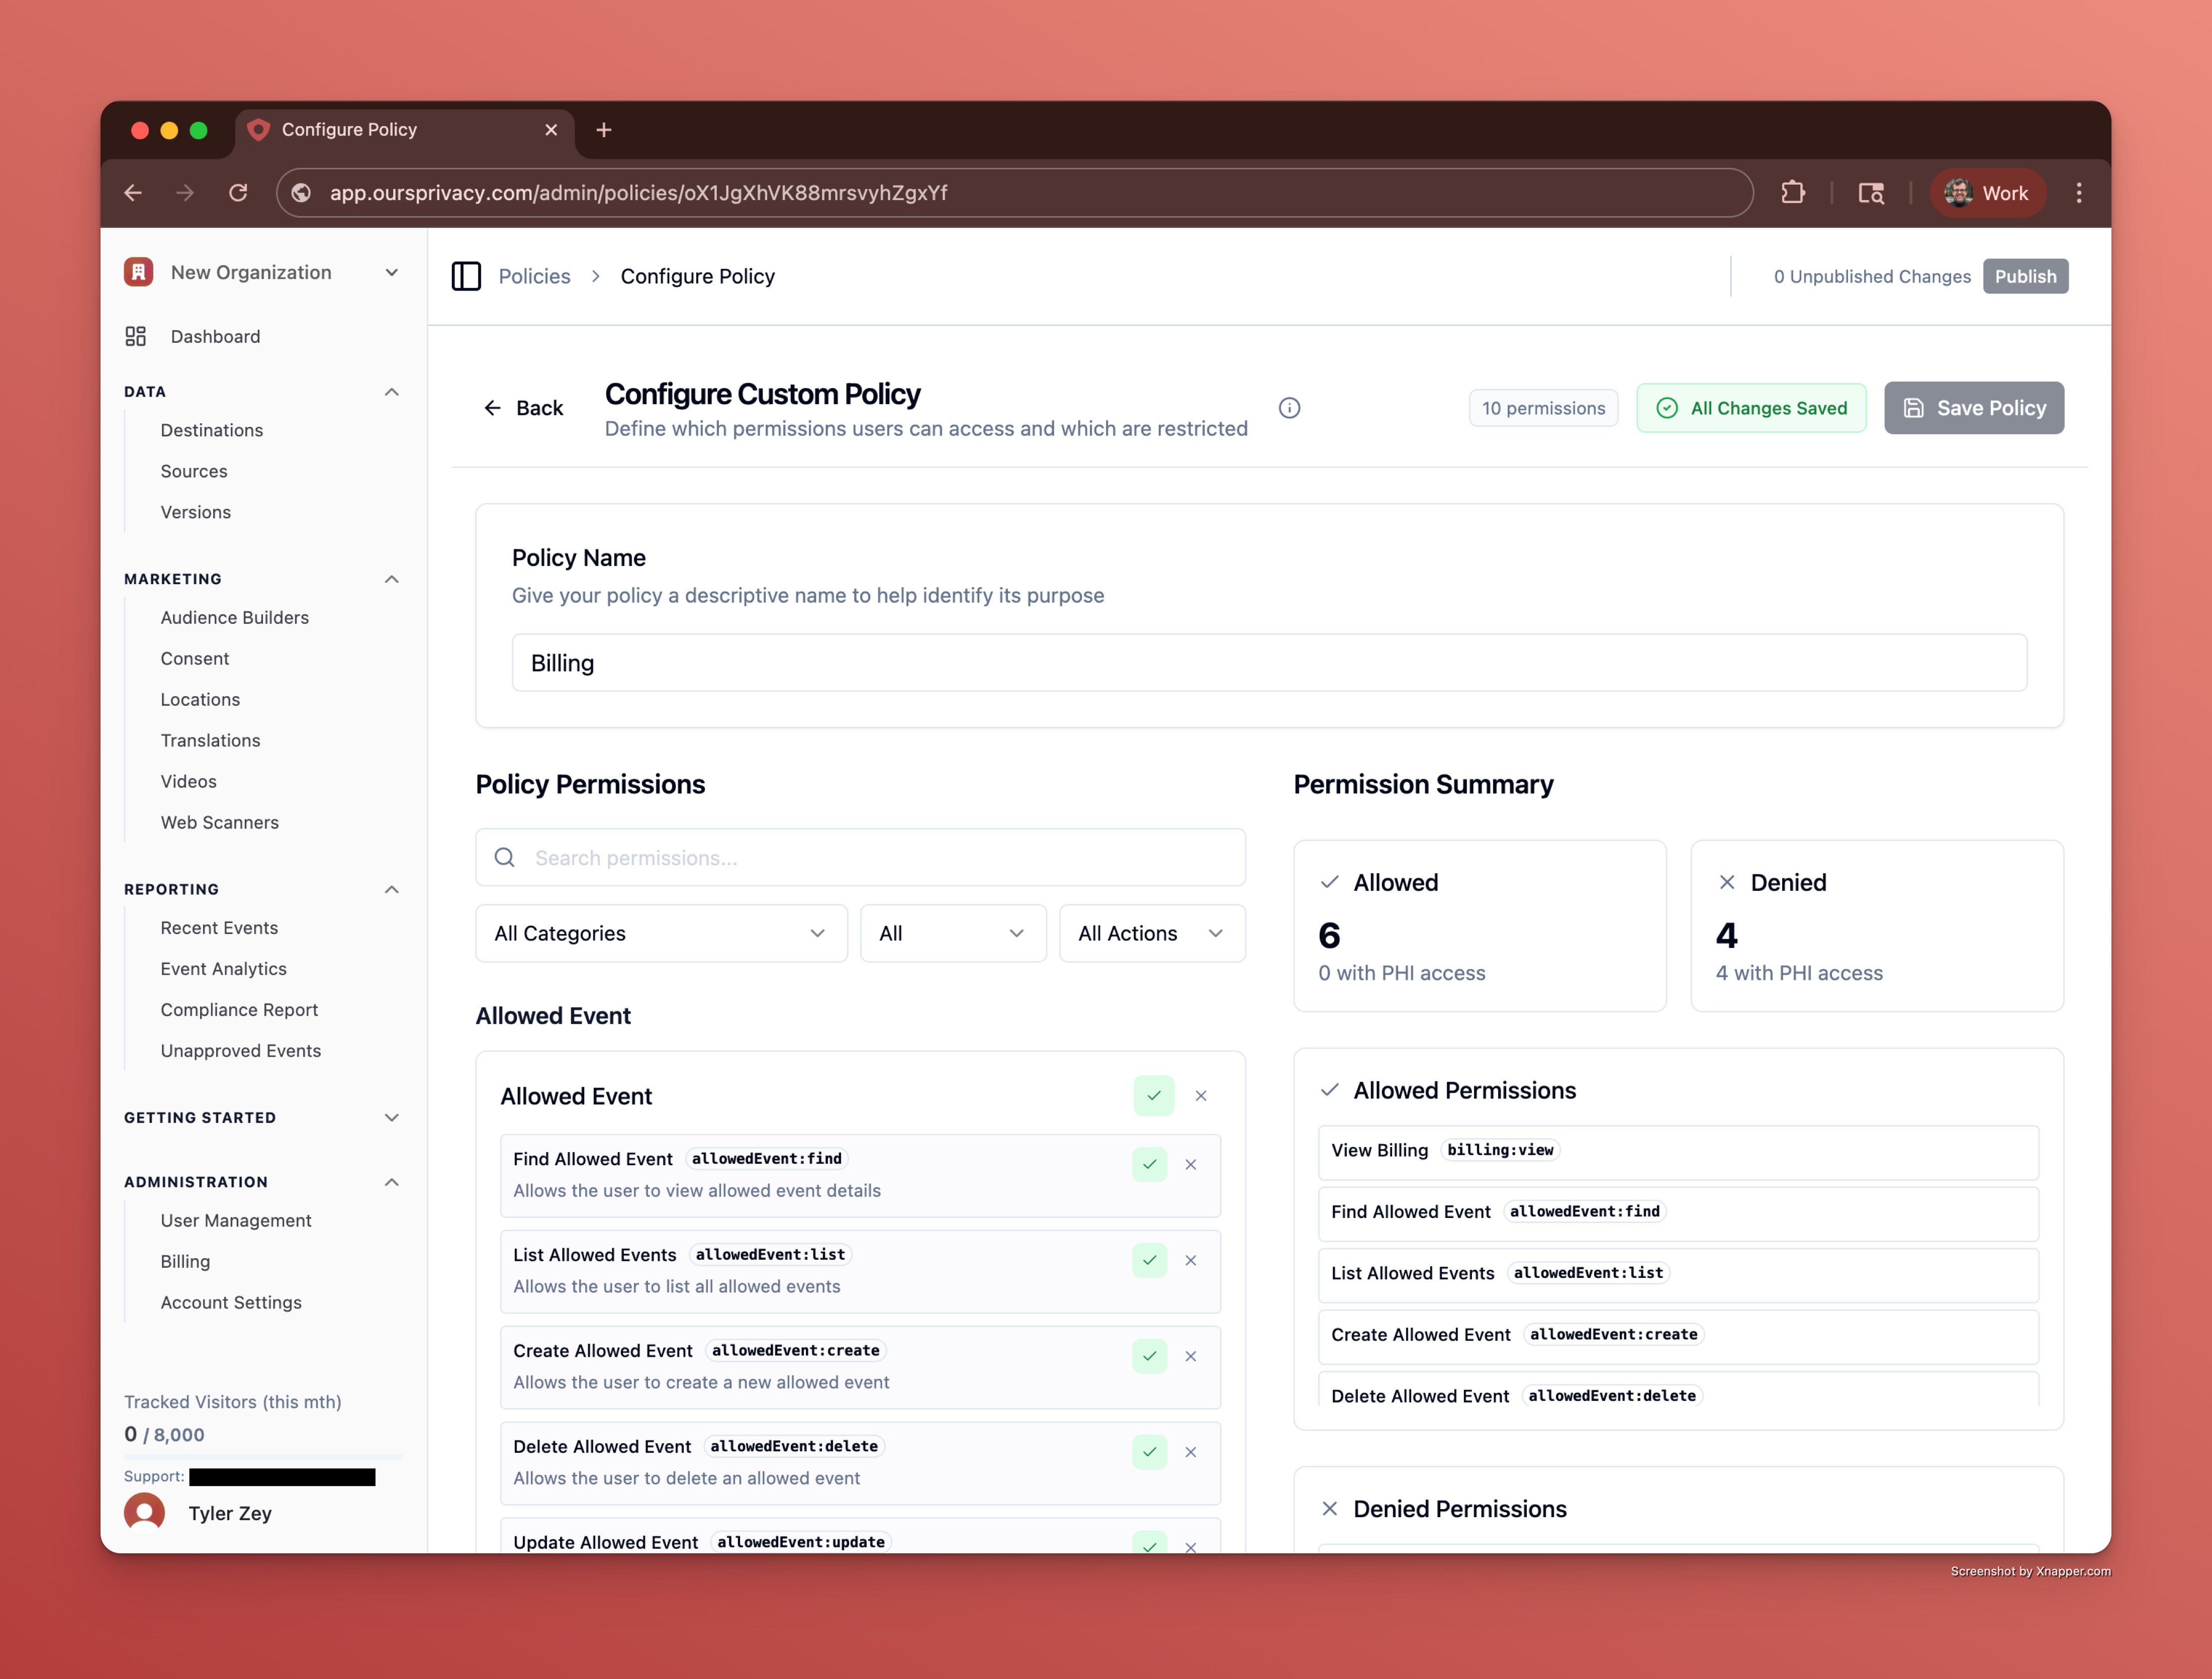Click the Dashboard grid icon
This screenshot has height=1679, width=2212.
coord(136,336)
